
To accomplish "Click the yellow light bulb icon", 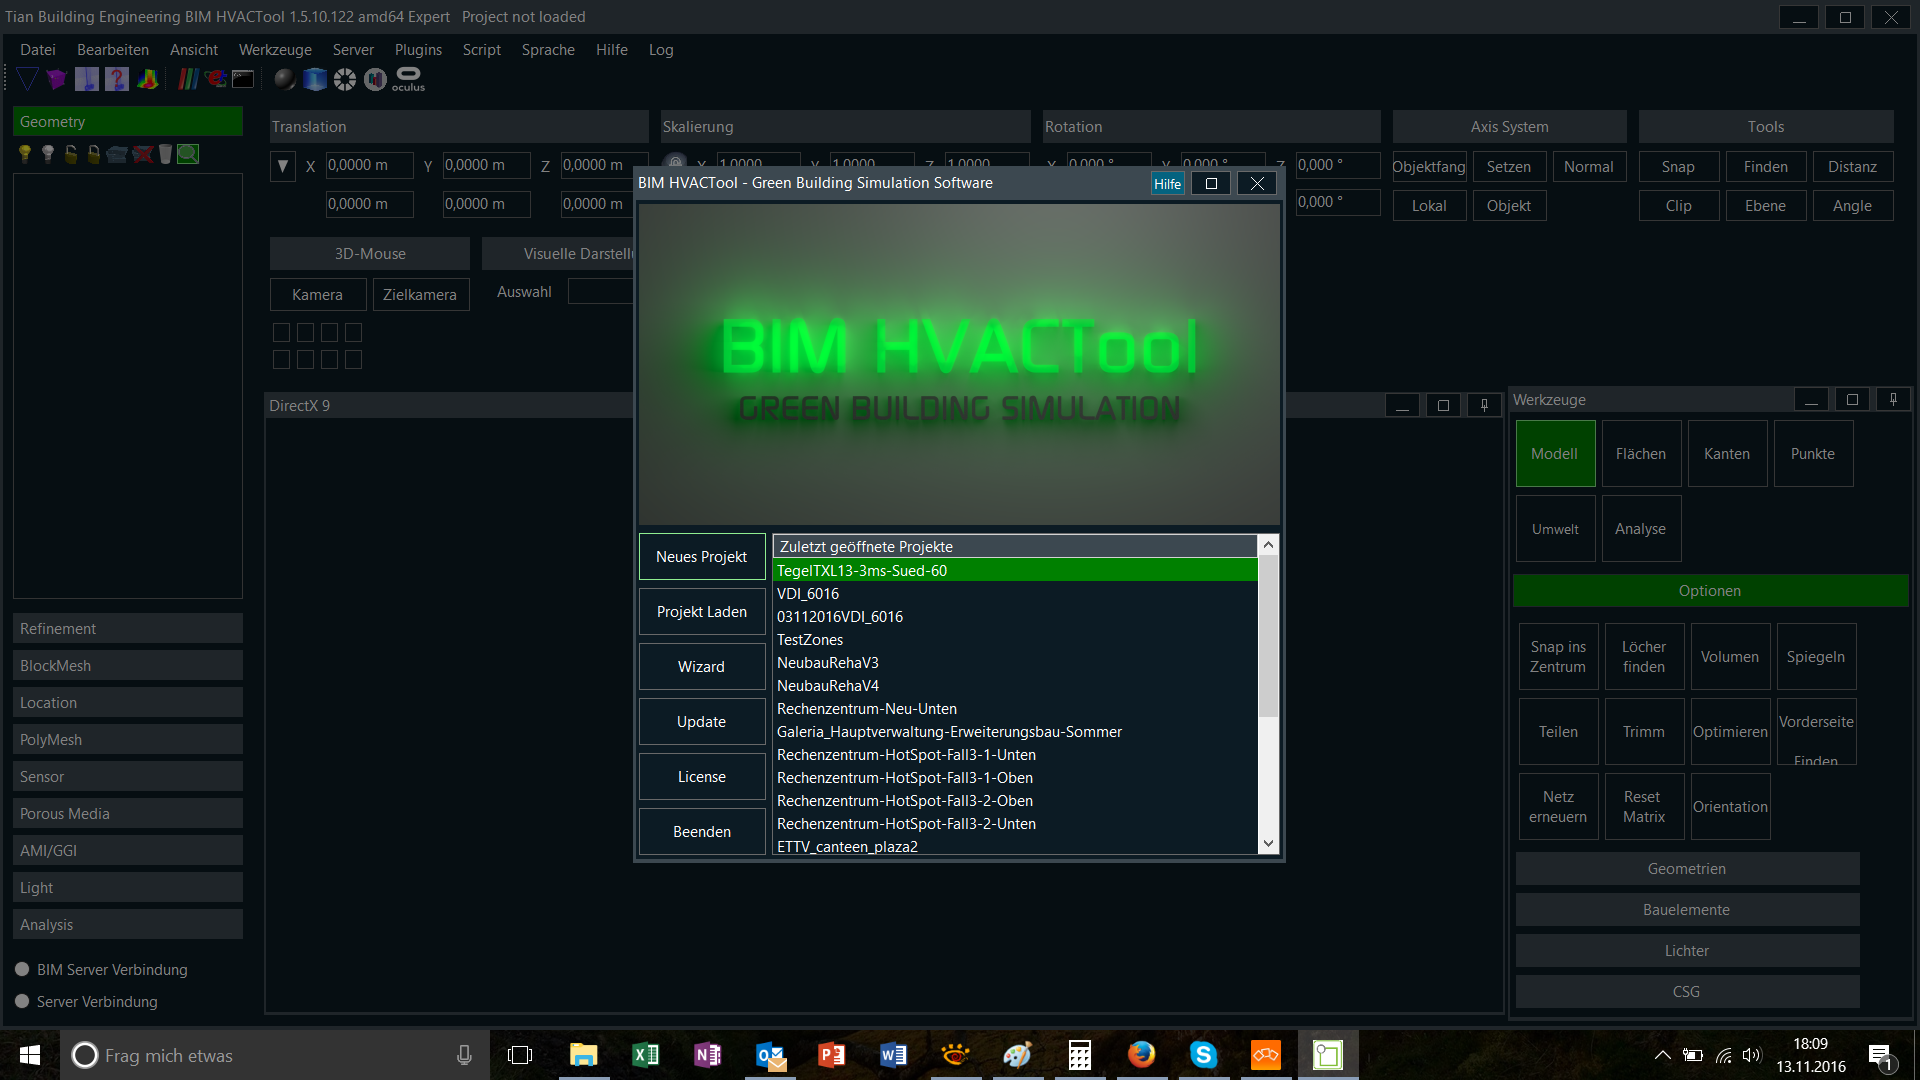I will tap(25, 154).
